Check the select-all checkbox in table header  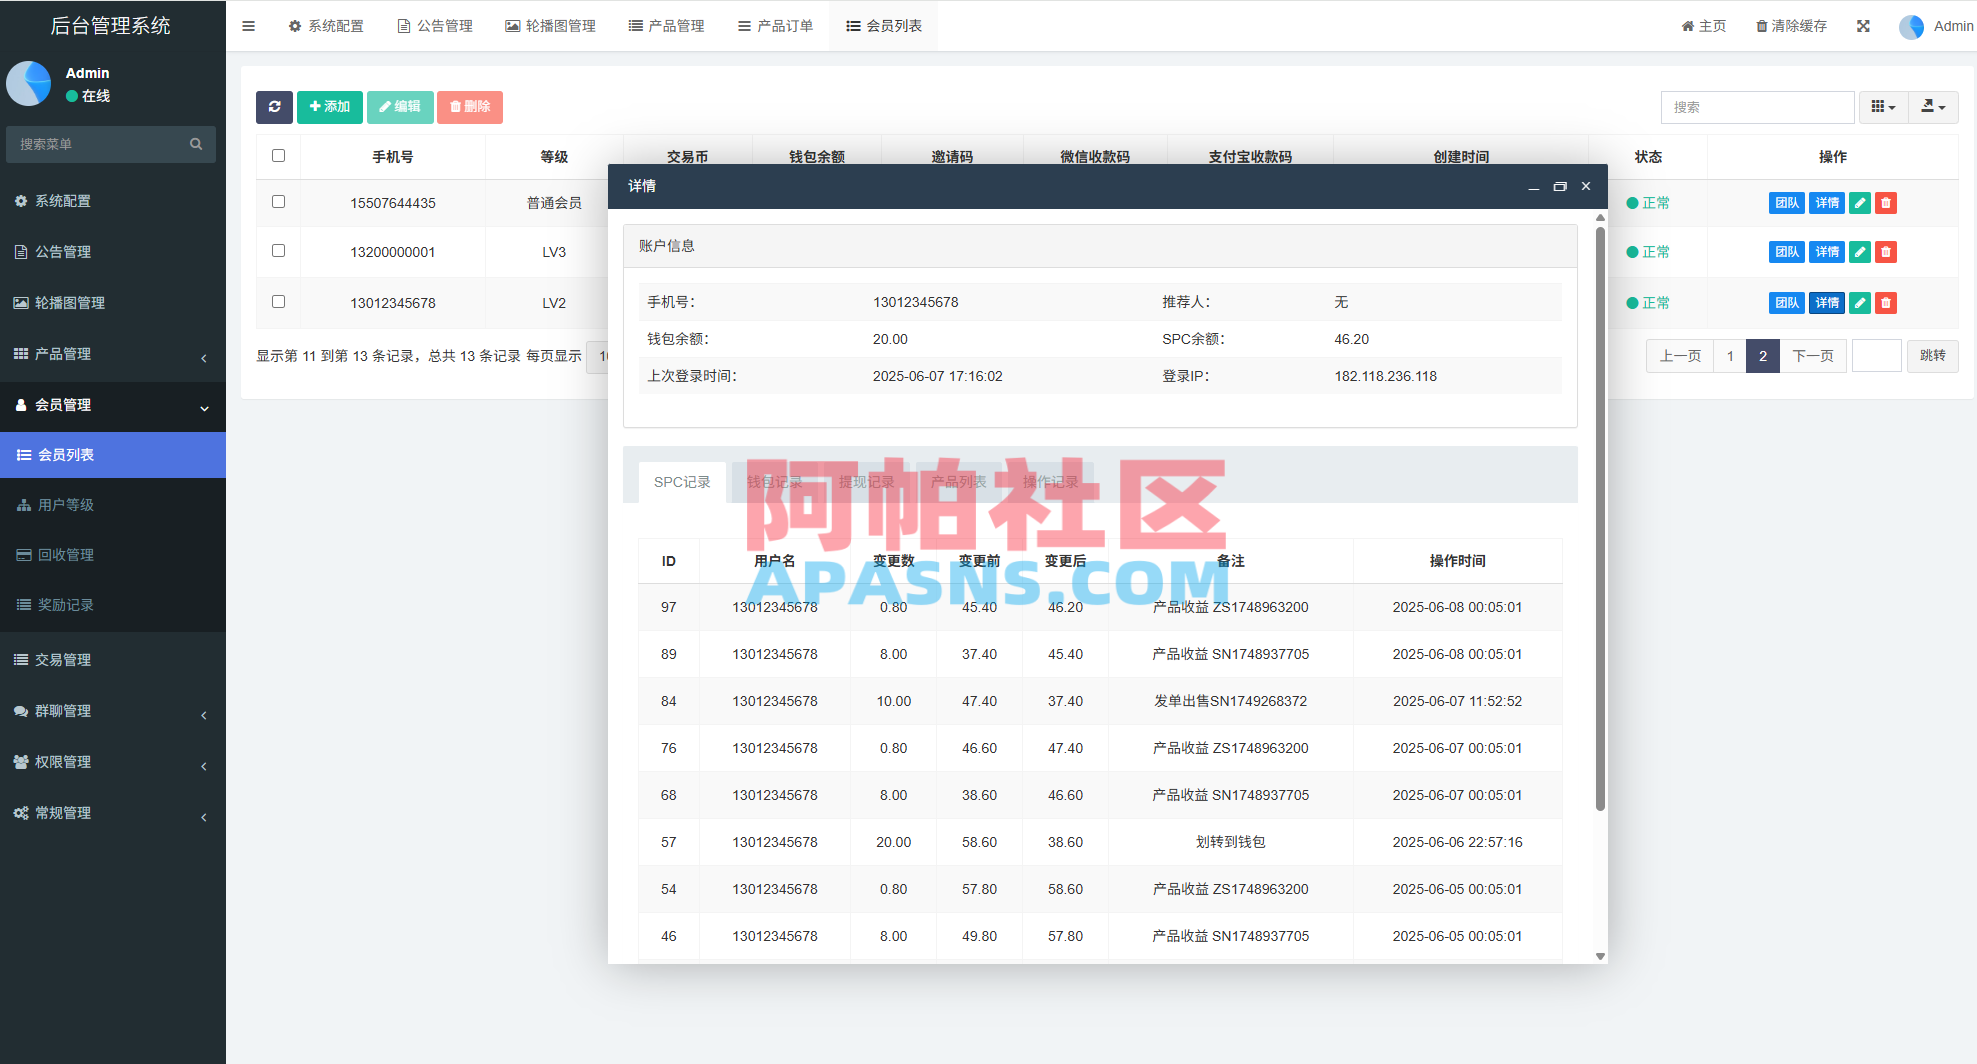(x=278, y=156)
